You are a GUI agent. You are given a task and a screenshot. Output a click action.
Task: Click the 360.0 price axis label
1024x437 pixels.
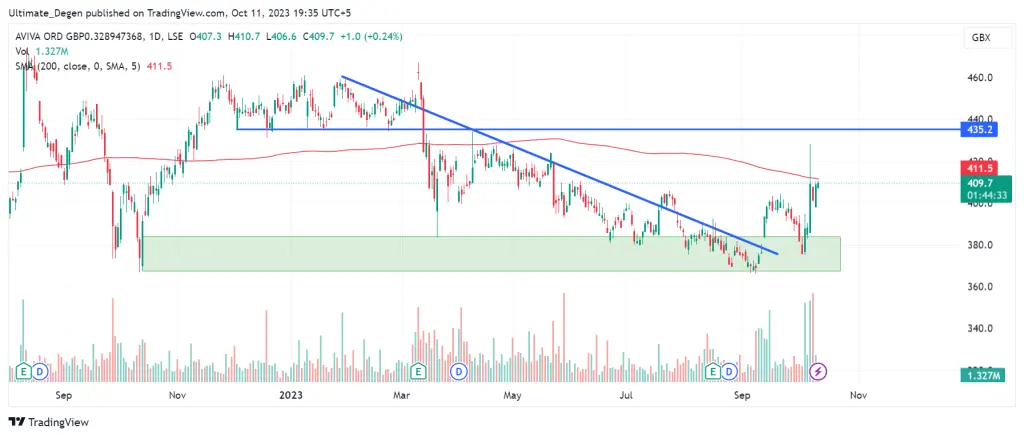pos(980,287)
